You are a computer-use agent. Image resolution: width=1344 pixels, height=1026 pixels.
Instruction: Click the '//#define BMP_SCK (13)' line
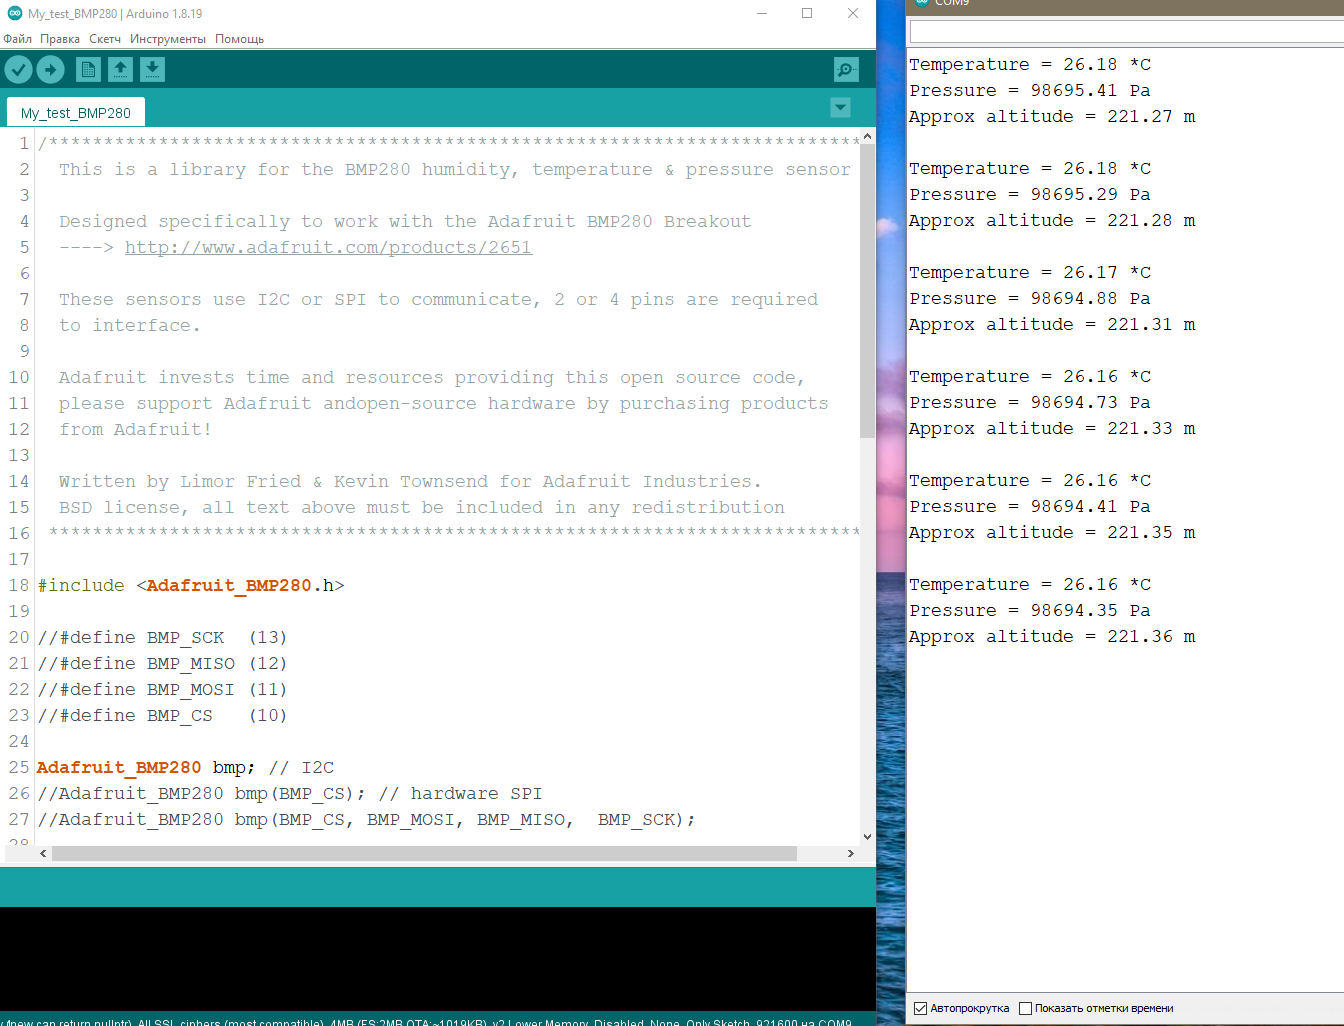162,637
